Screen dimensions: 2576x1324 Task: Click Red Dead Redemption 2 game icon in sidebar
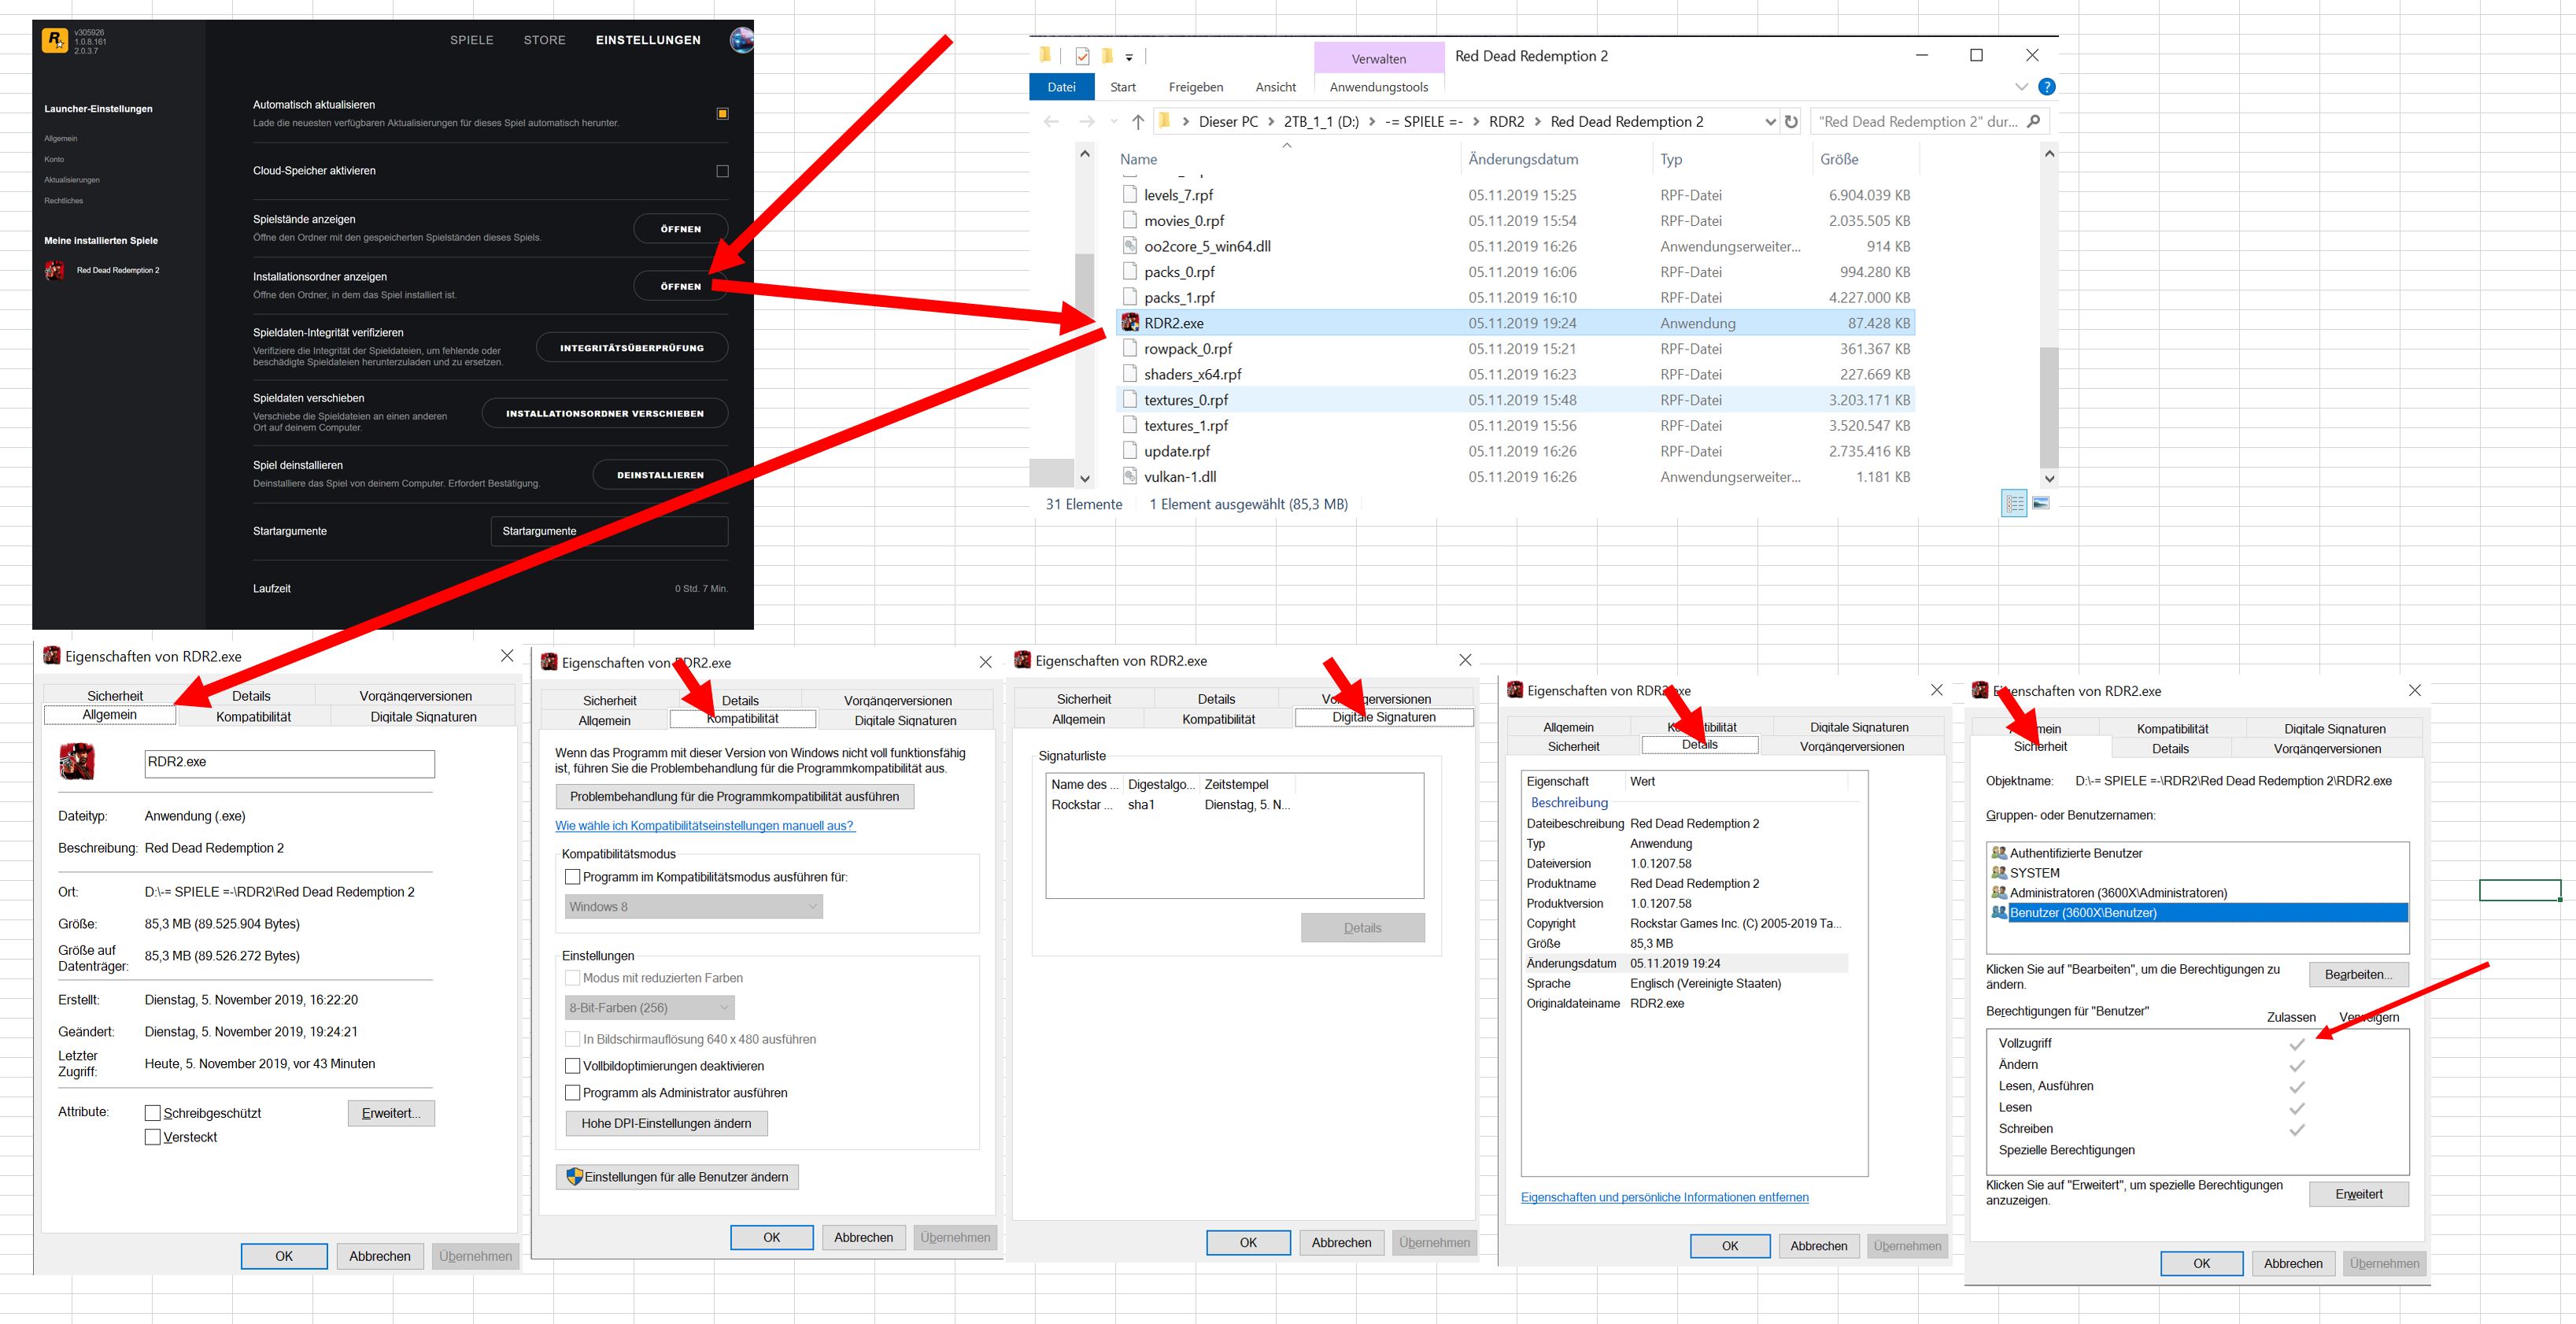(x=55, y=270)
